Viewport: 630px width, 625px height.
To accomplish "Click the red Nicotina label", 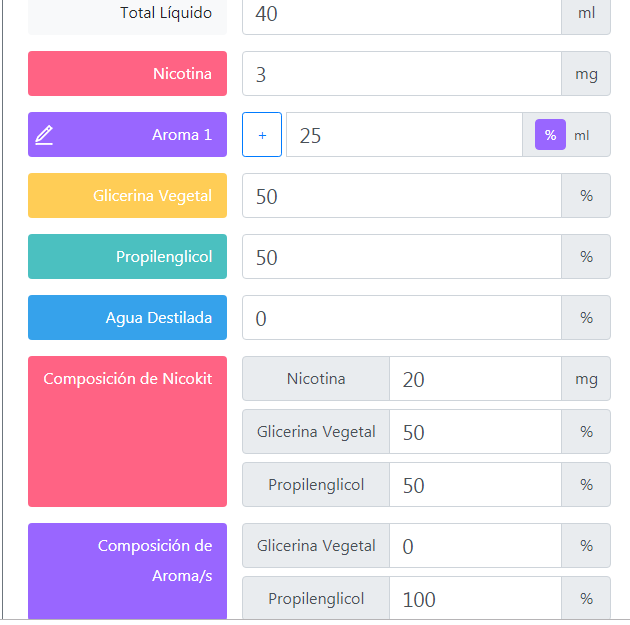I will tap(128, 74).
